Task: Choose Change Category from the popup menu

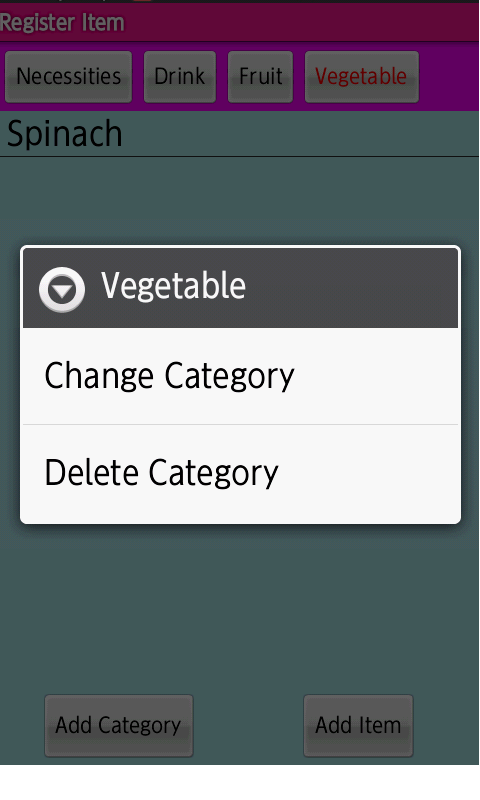Action: (x=240, y=376)
